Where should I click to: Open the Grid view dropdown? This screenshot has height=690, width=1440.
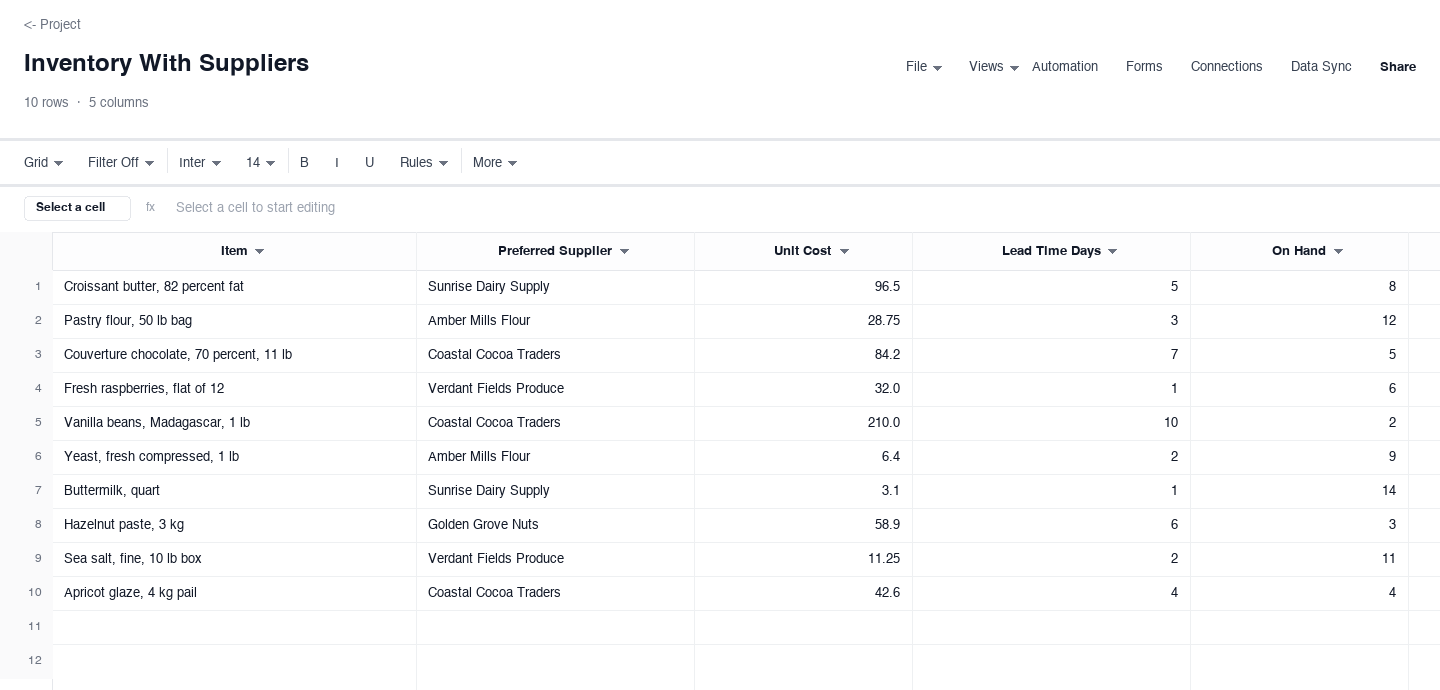(44, 162)
